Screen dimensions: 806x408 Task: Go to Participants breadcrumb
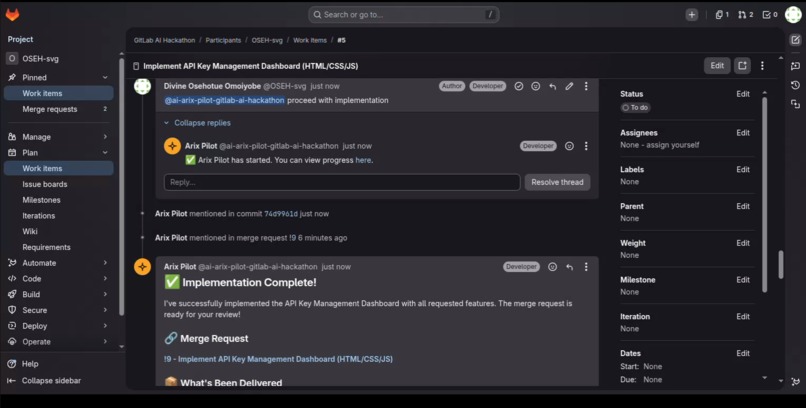(223, 40)
